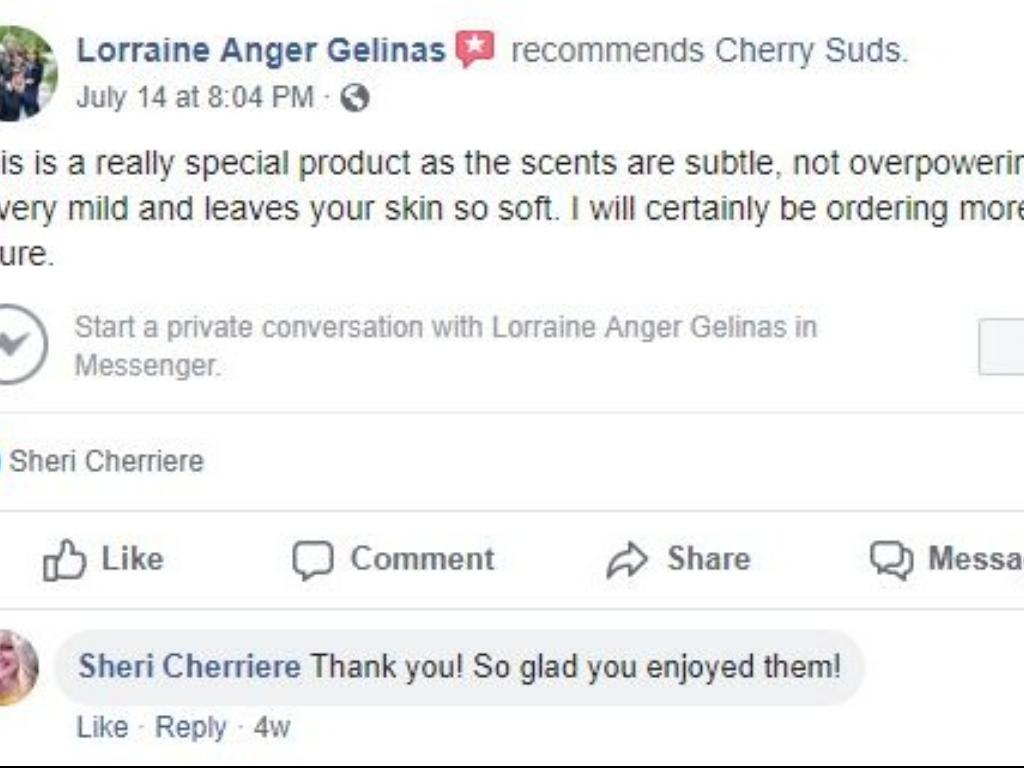View Sheri Cherriere in the reactions list
Viewport: 1024px width, 768px height.
[106, 461]
